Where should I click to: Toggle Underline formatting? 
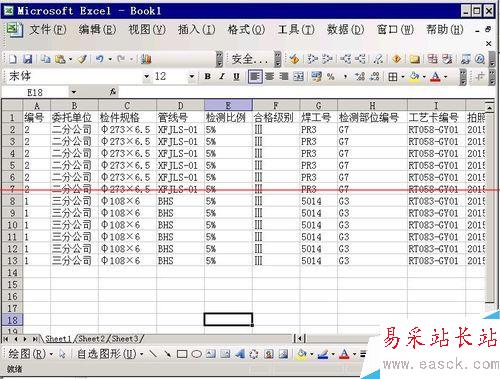[x=236, y=77]
